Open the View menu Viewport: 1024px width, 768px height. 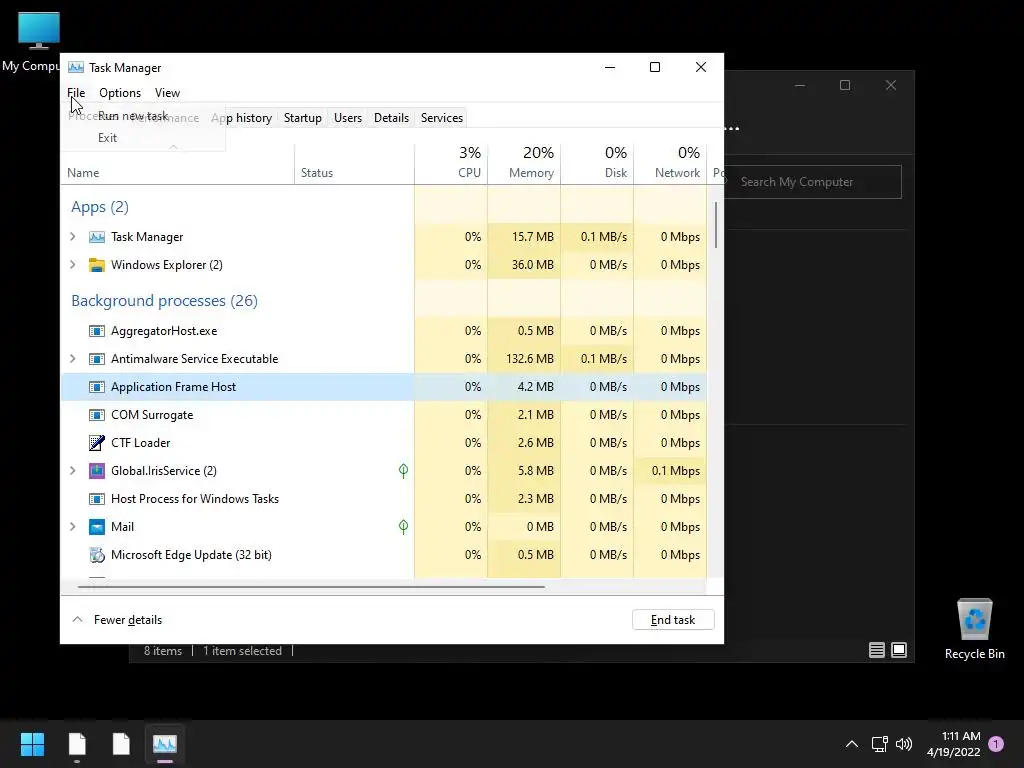point(167,93)
